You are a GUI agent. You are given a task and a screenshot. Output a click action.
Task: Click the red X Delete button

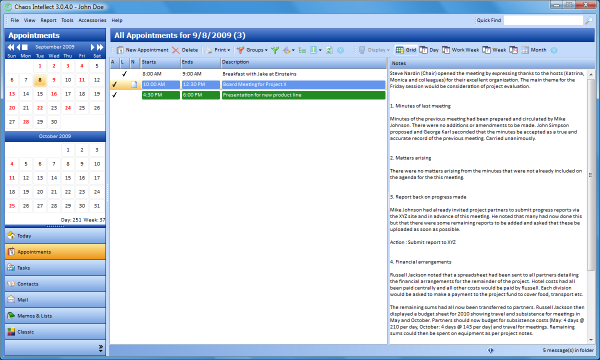[x=185, y=50]
